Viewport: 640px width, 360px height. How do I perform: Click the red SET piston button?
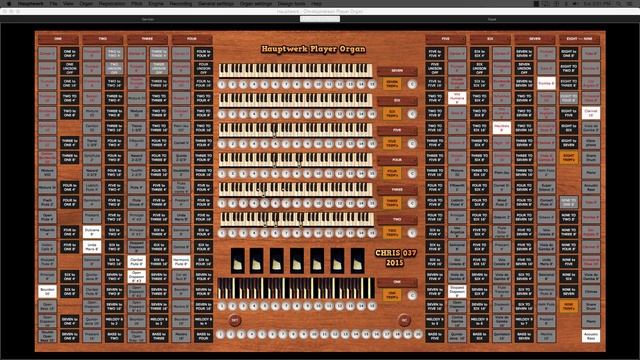click(235, 320)
